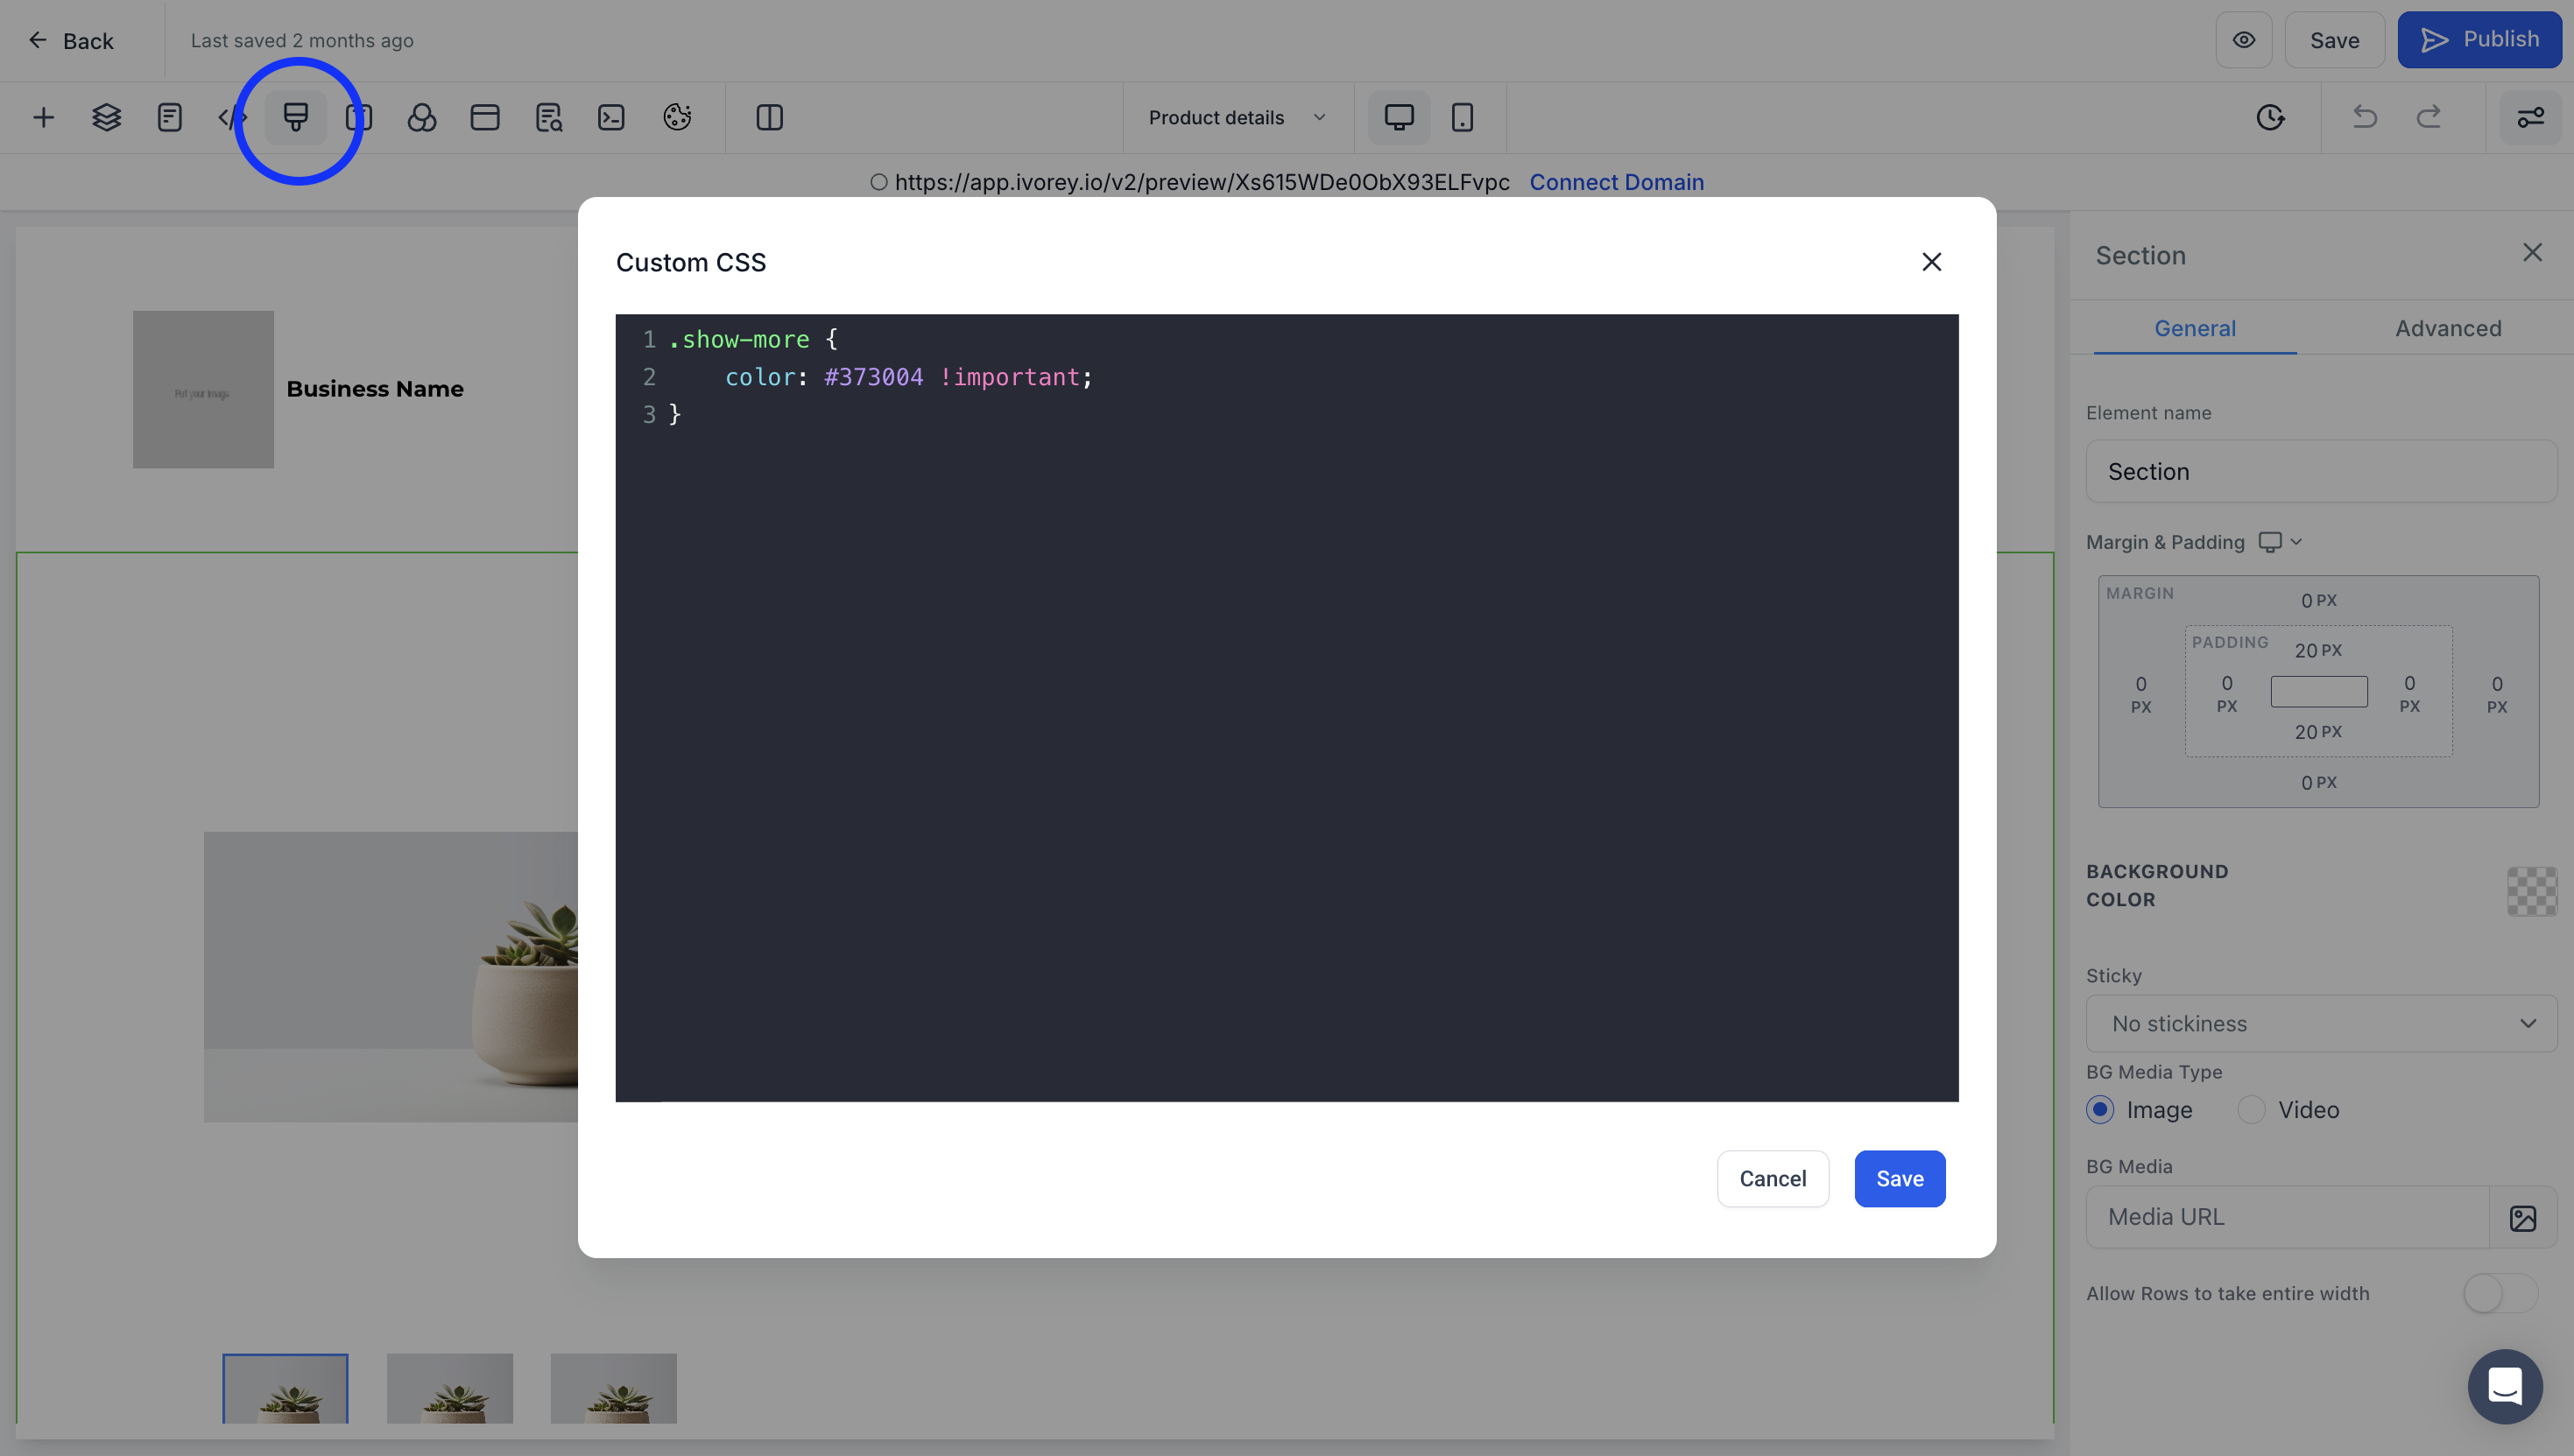The image size is (2574, 1456).
Task: Select the Video radio button
Action: tap(2251, 1110)
